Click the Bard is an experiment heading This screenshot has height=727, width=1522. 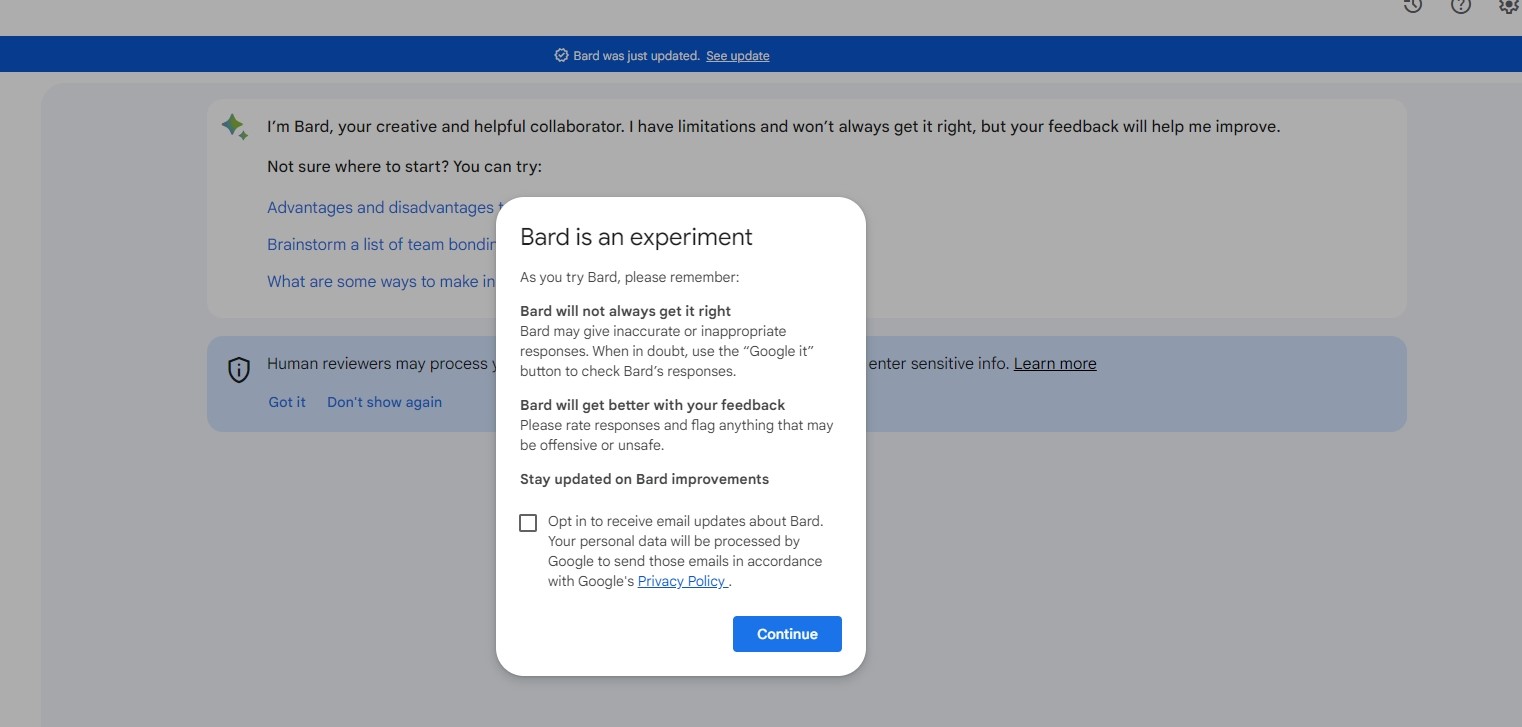pyautogui.click(x=636, y=237)
